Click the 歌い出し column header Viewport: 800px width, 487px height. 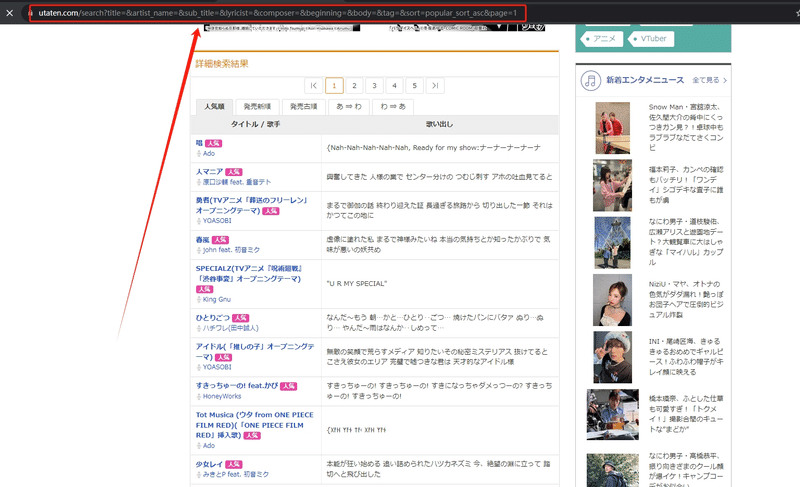tap(440, 124)
